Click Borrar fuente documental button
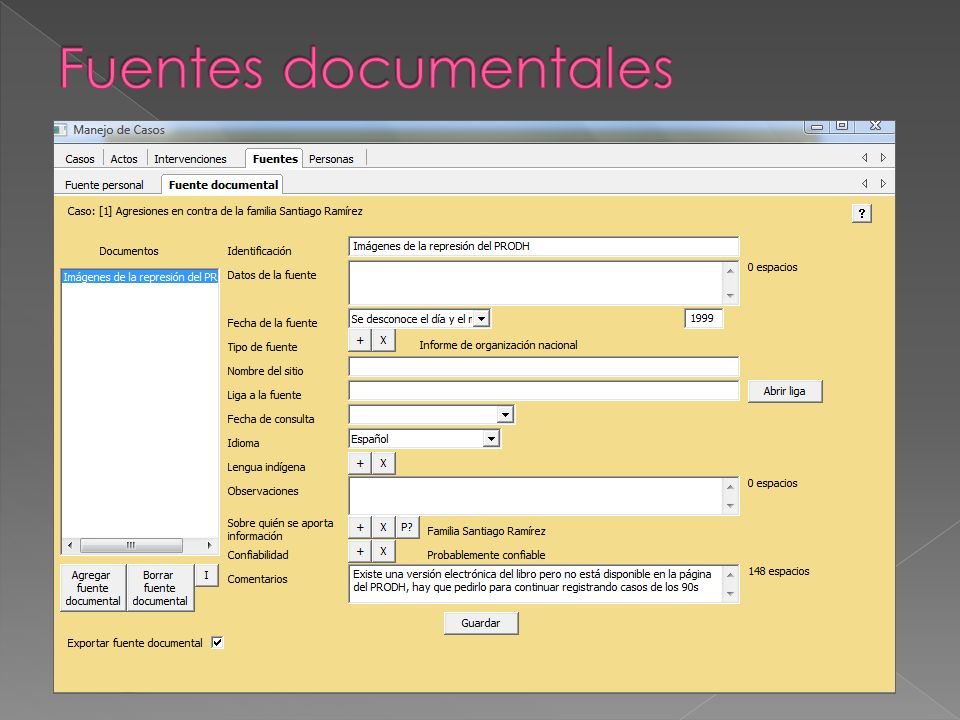 click(x=160, y=588)
